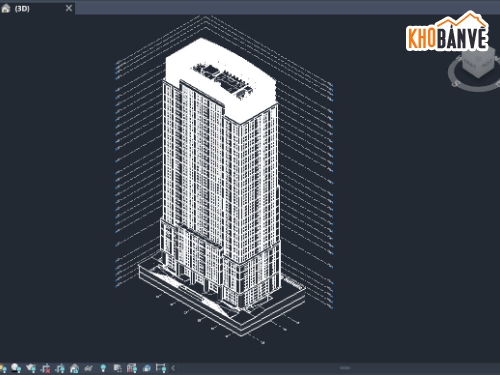
Task: Click the locked 3D view house icon
Action: click(x=74, y=368)
